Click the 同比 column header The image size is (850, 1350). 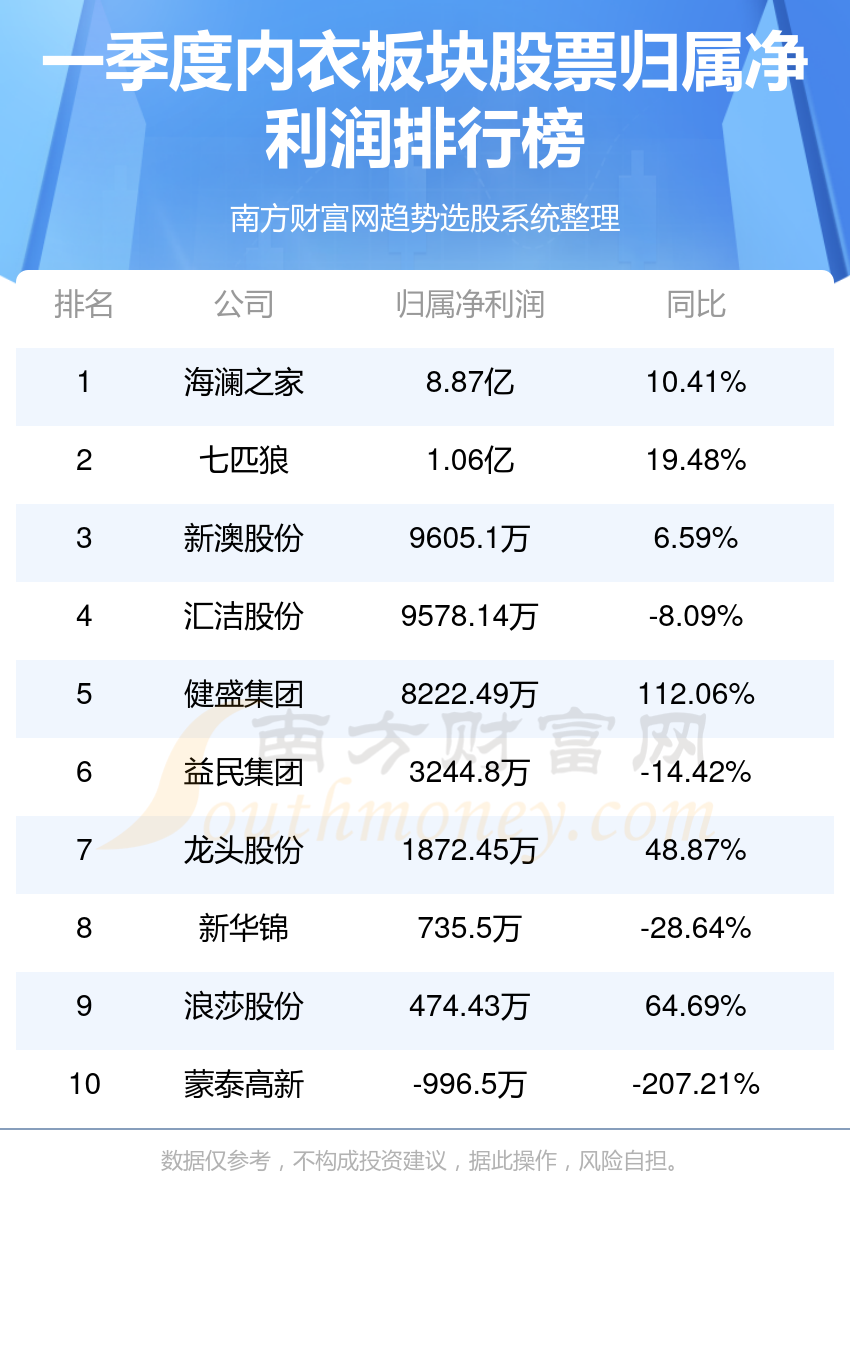coord(696,303)
